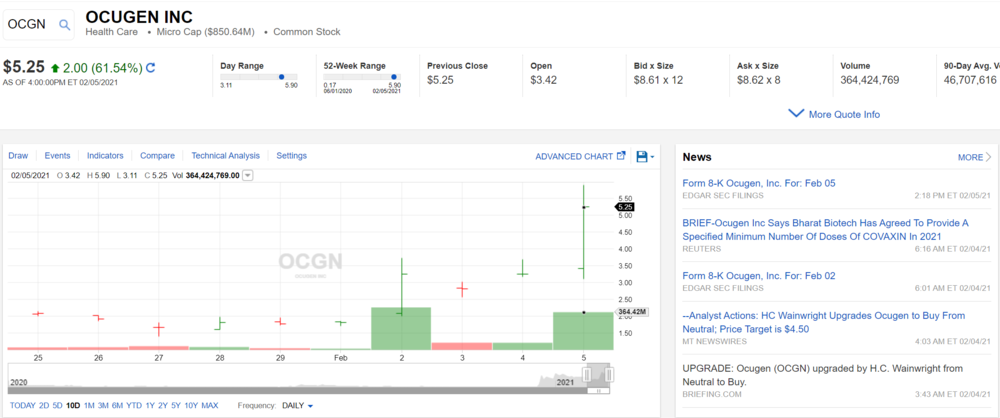Open the Advanced Chart popout icon

[x=621, y=156]
